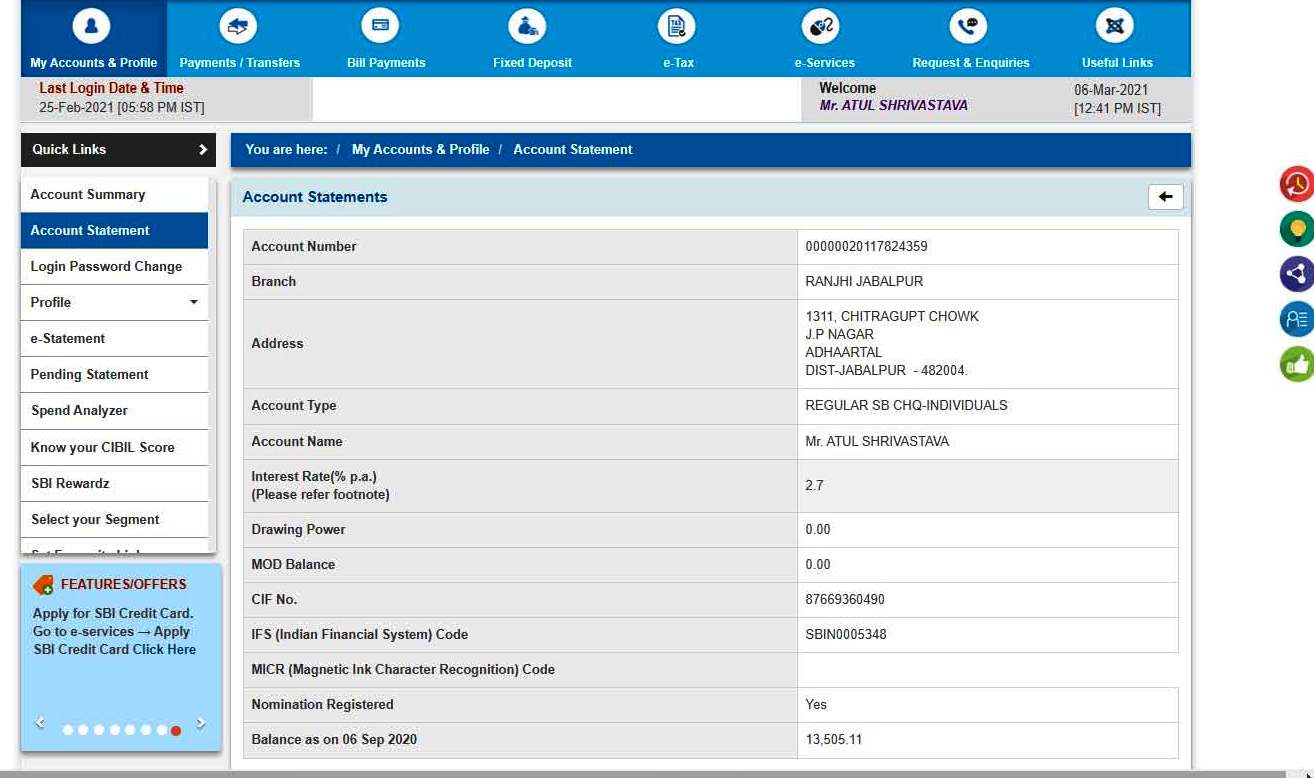
Task: Click the Apply for SBI Credit Card offer
Action: point(114,631)
